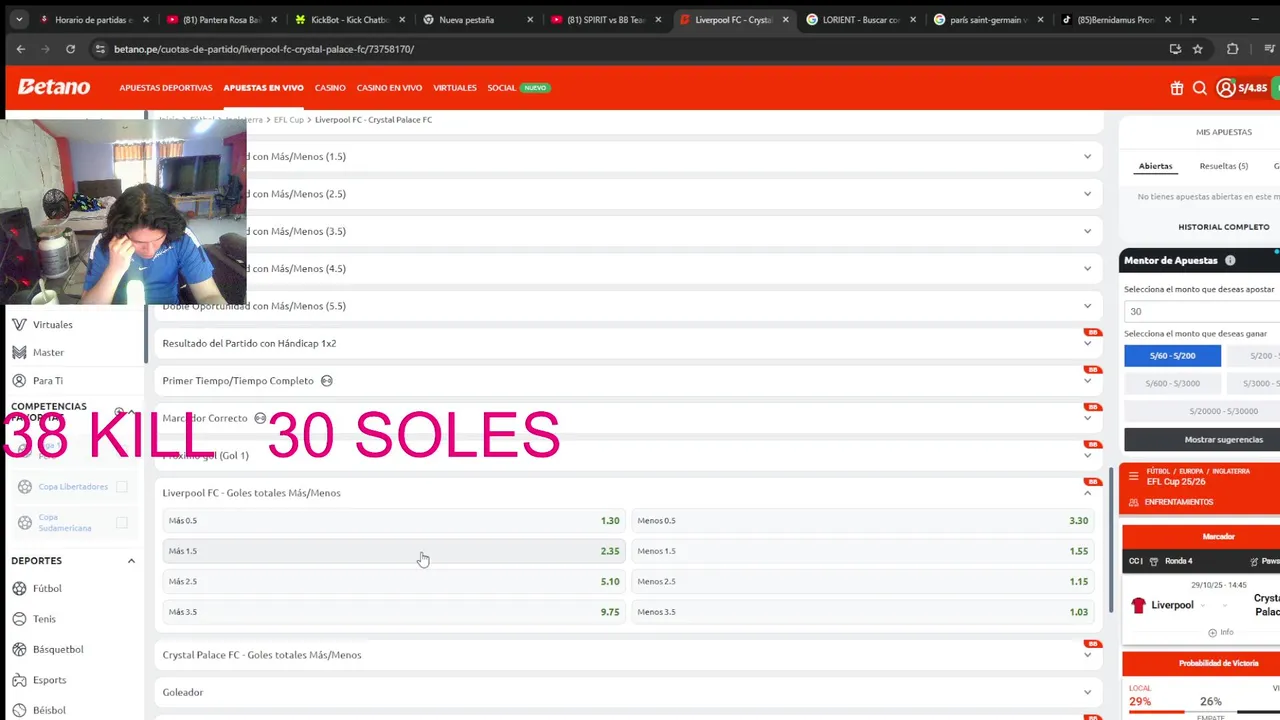Switch to the Abiertas bets tab
Image resolution: width=1280 pixels, height=720 pixels.
tap(1155, 166)
